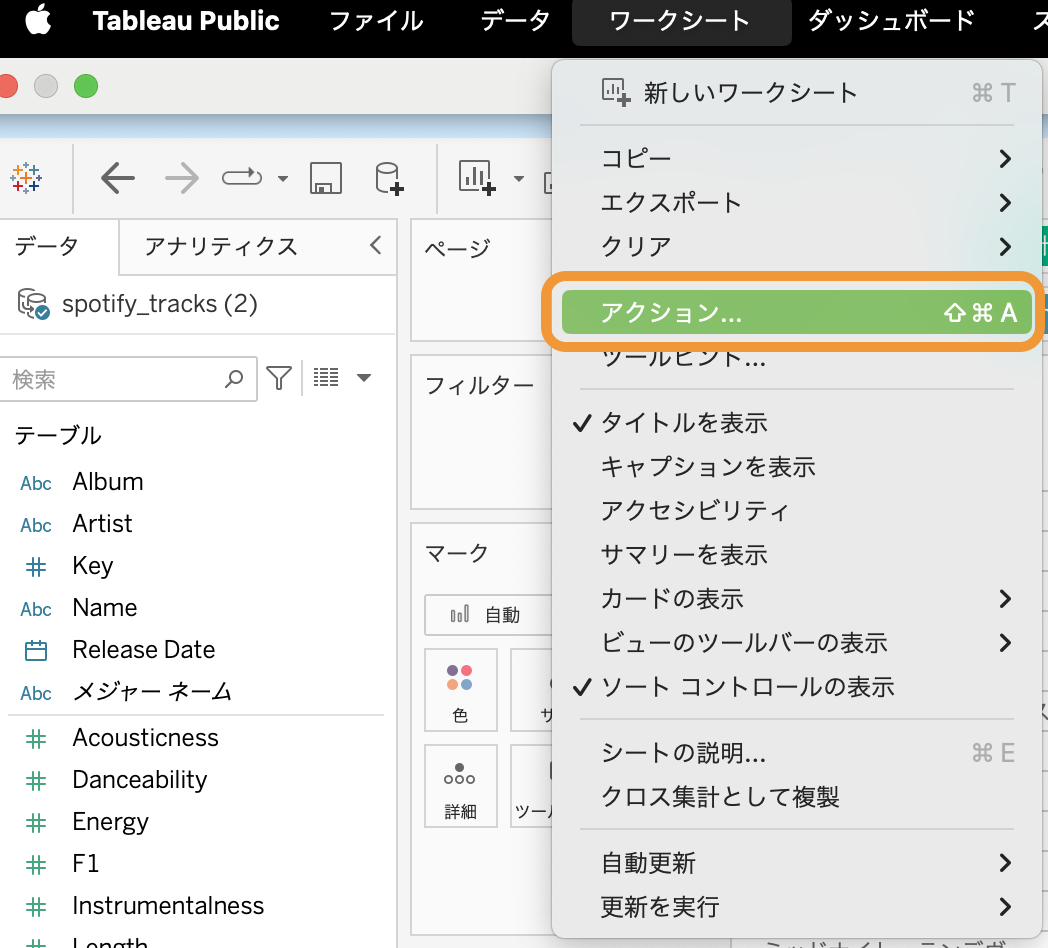Click the new worksheet toolbar icon
This screenshot has width=1048, height=948.
coord(477,178)
